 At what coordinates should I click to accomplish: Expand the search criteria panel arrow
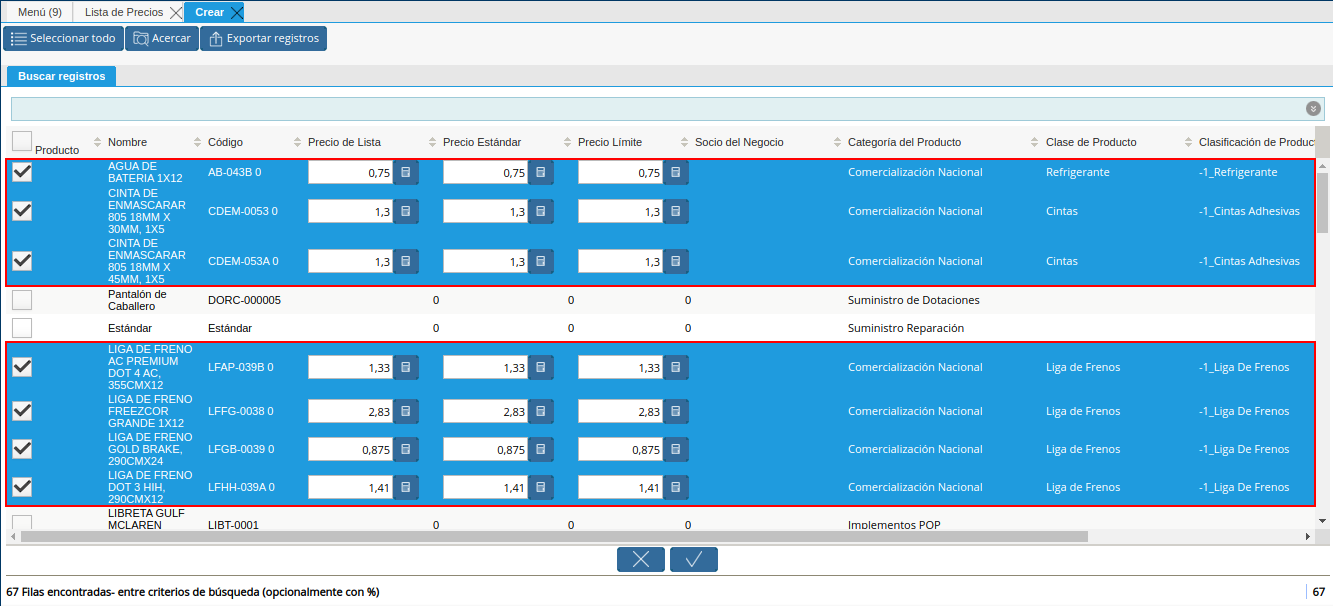1313,109
